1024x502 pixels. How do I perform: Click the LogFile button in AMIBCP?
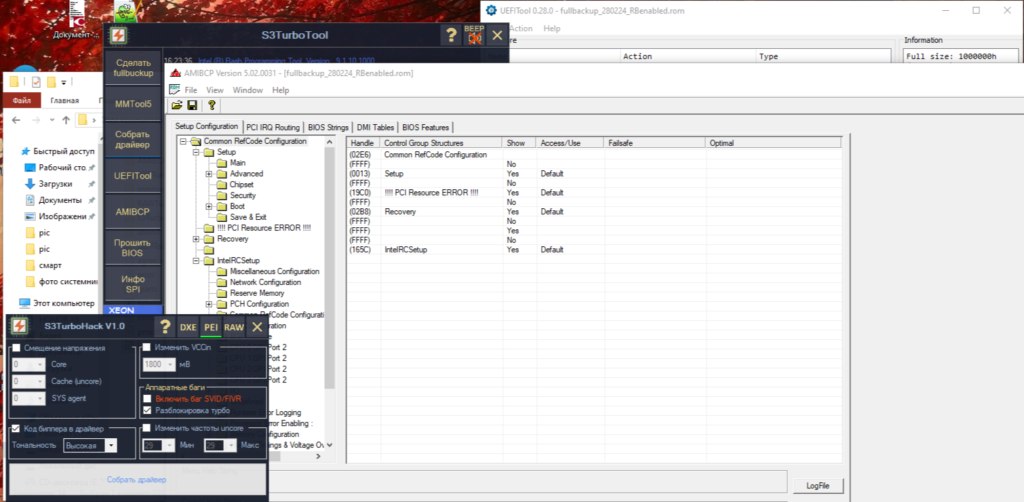coord(818,486)
